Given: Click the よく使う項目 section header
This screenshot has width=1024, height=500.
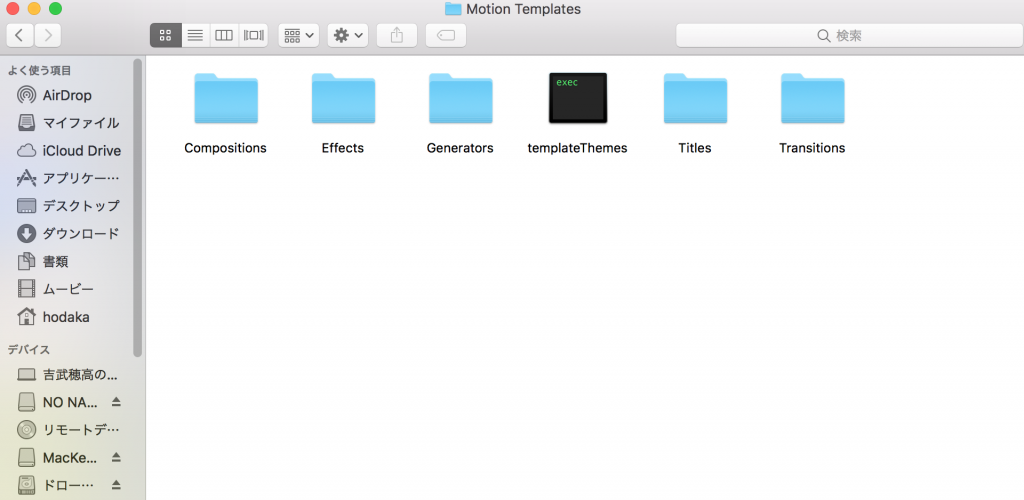Looking at the screenshot, I should click(x=39, y=70).
